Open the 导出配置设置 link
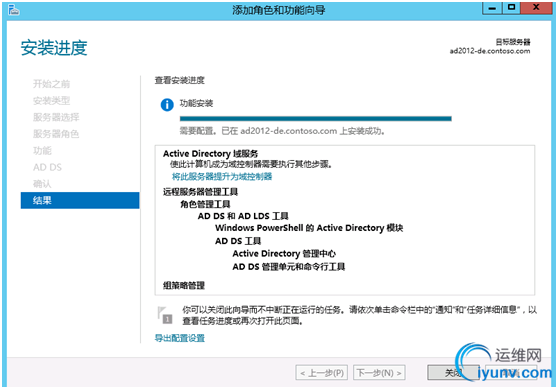This screenshot has height=389, width=558. pos(180,338)
